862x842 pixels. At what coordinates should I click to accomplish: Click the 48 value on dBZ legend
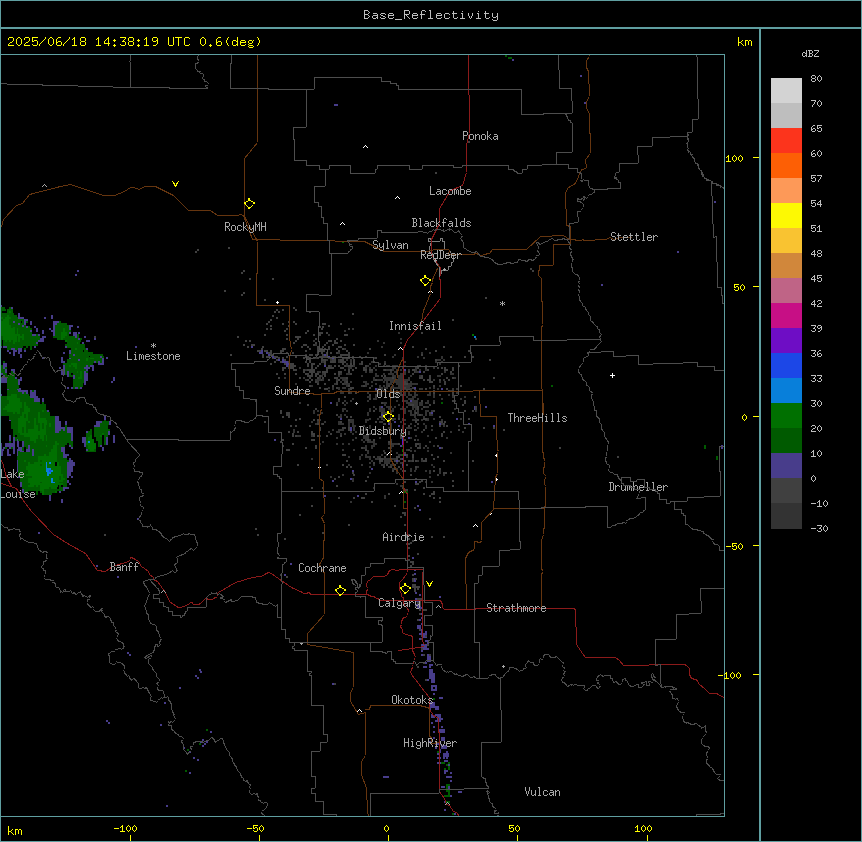(816, 253)
